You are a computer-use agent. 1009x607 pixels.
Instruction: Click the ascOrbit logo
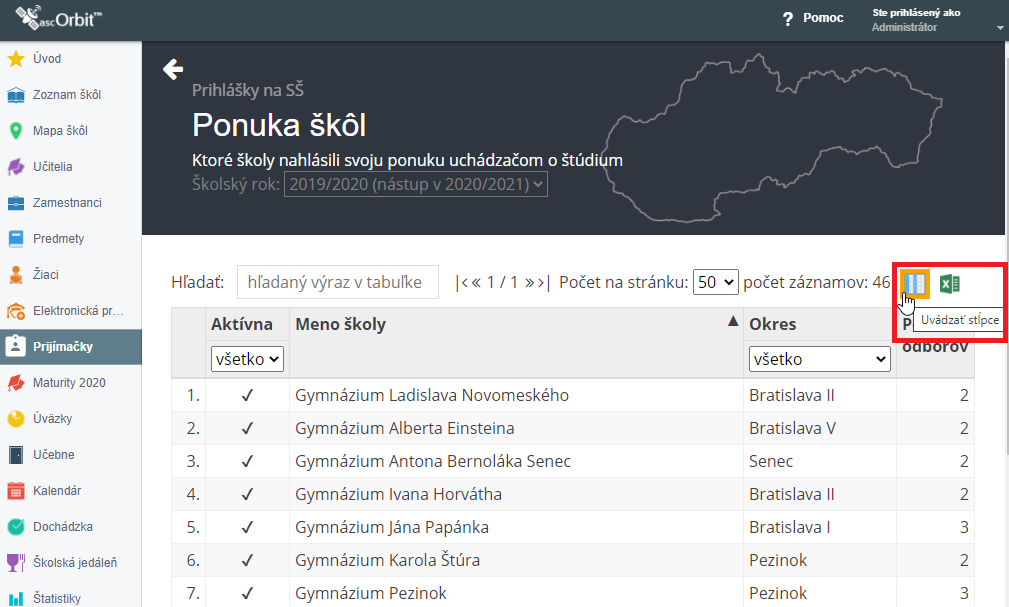pyautogui.click(x=58, y=18)
